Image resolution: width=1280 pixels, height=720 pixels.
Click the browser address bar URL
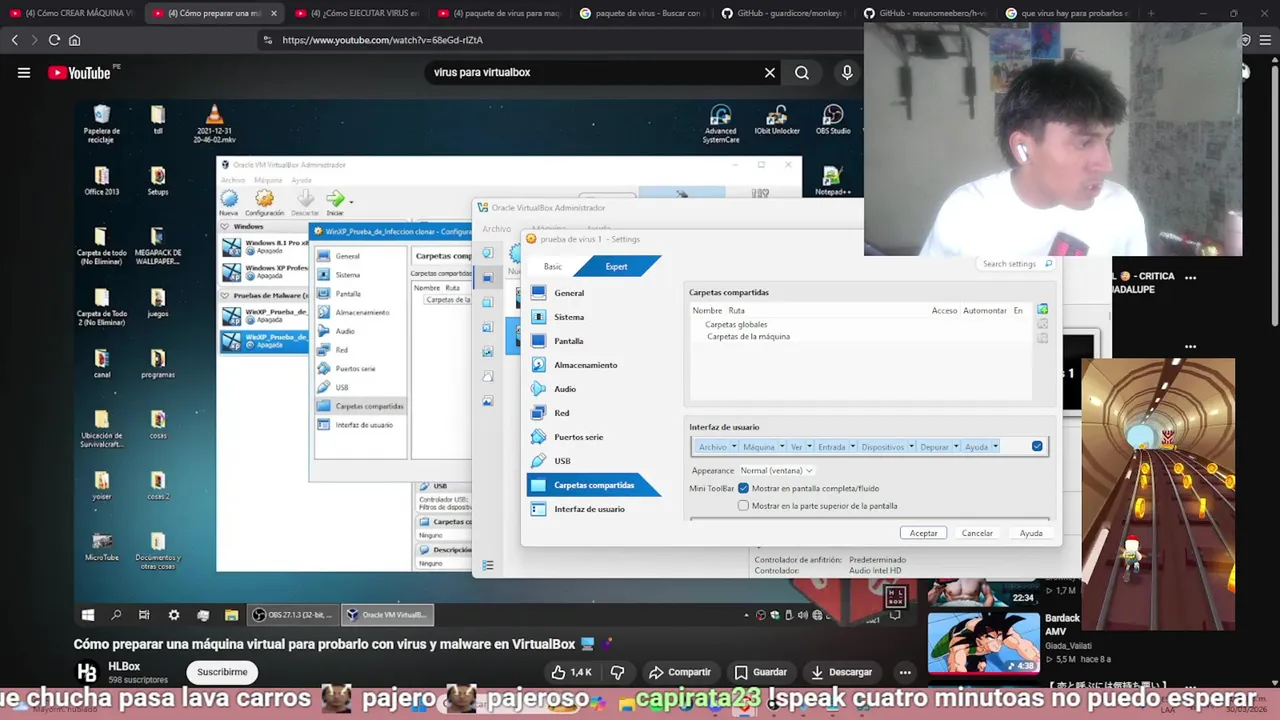pyautogui.click(x=382, y=40)
